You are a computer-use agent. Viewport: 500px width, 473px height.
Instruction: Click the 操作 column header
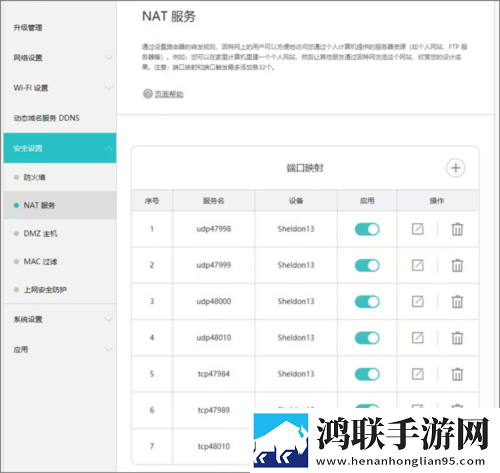point(437,201)
